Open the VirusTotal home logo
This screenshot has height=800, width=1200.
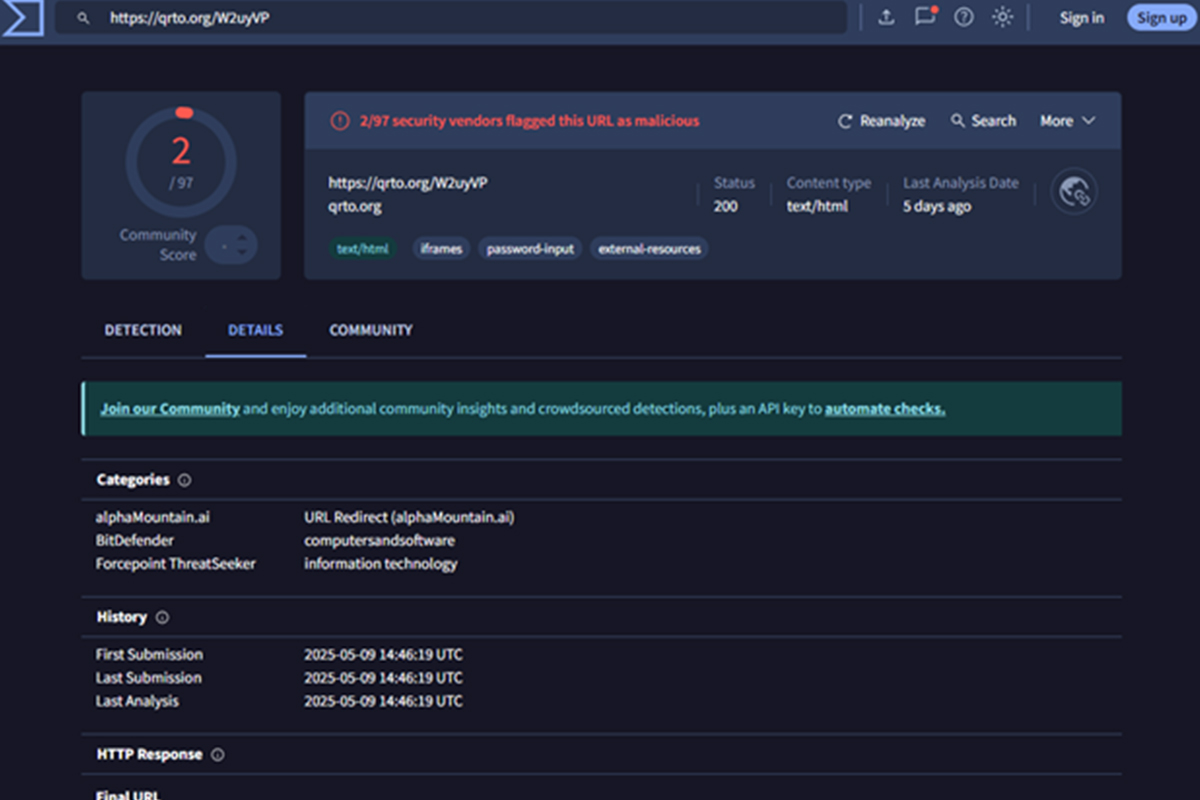[21, 18]
